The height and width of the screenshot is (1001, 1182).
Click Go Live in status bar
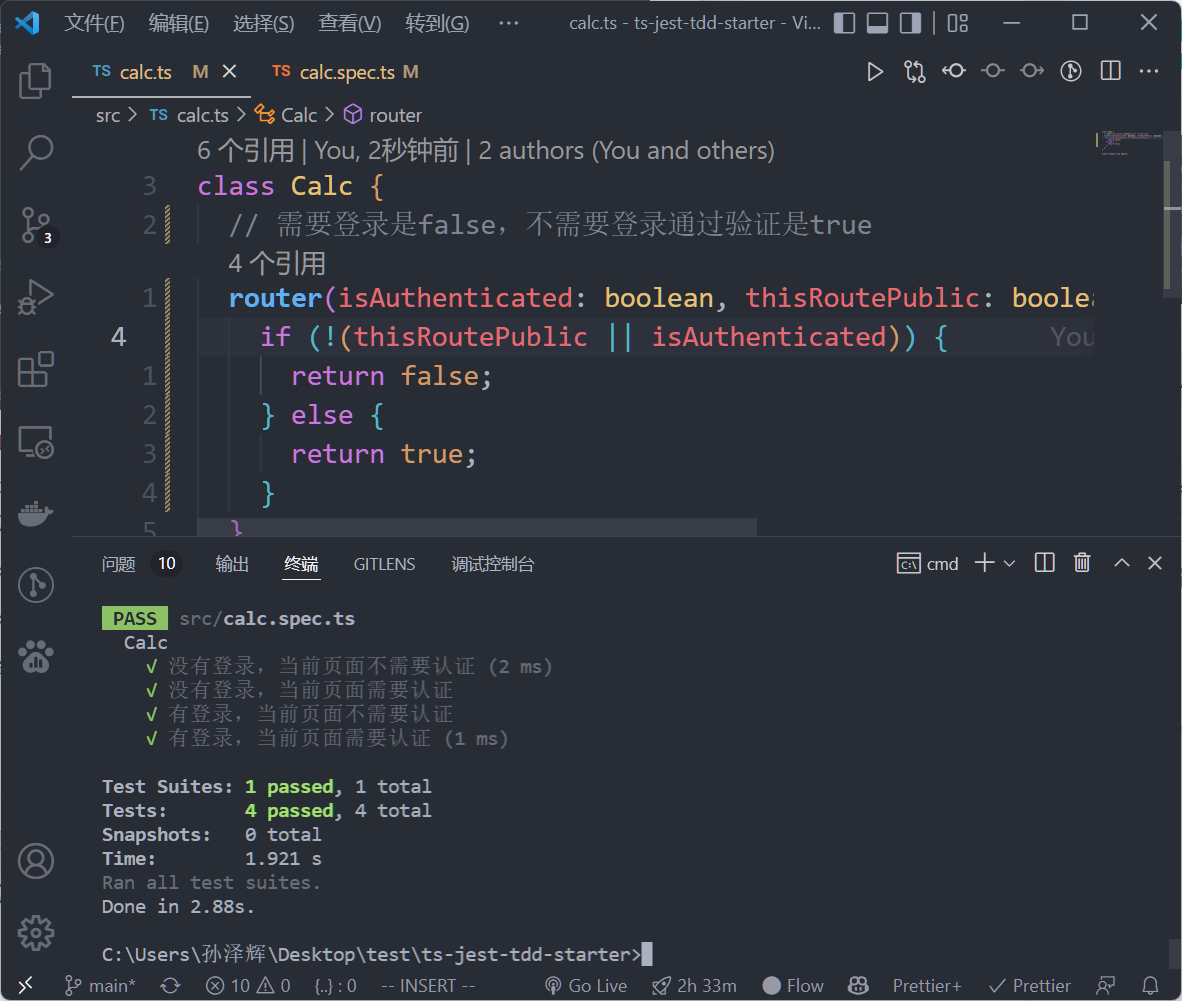(586, 986)
